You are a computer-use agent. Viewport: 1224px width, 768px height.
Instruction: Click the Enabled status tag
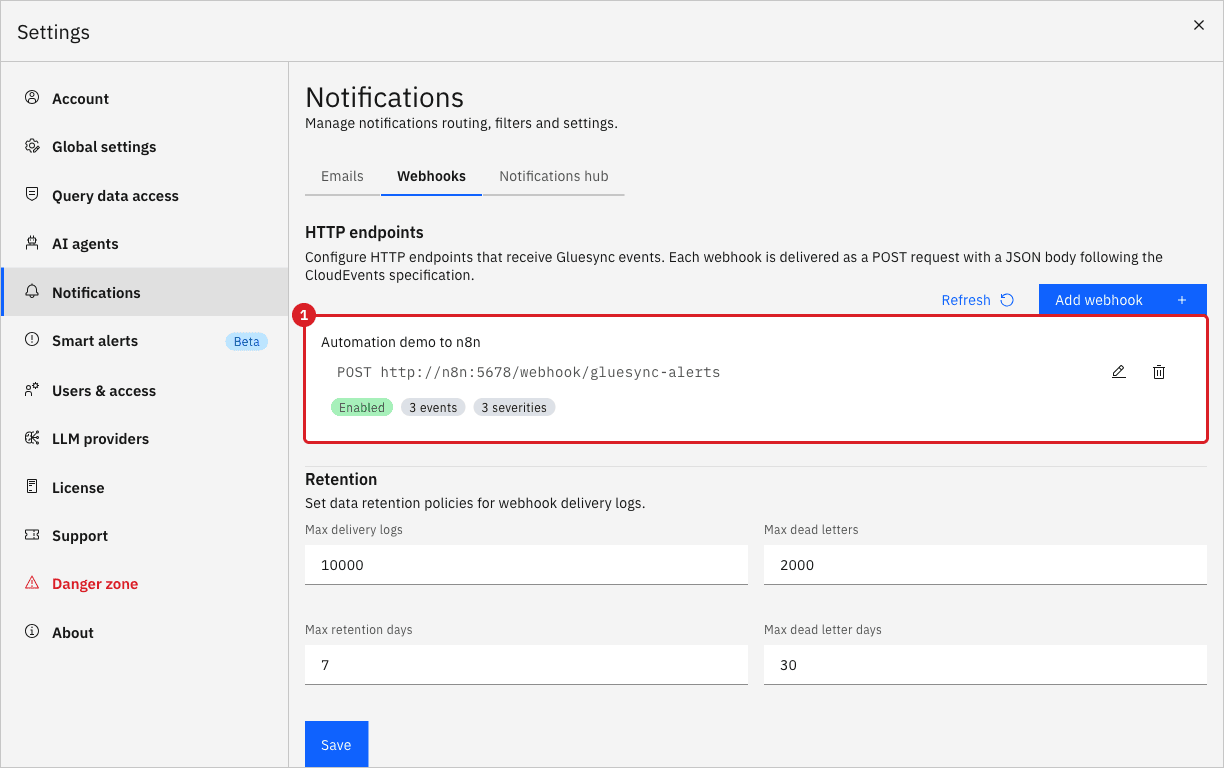(361, 407)
